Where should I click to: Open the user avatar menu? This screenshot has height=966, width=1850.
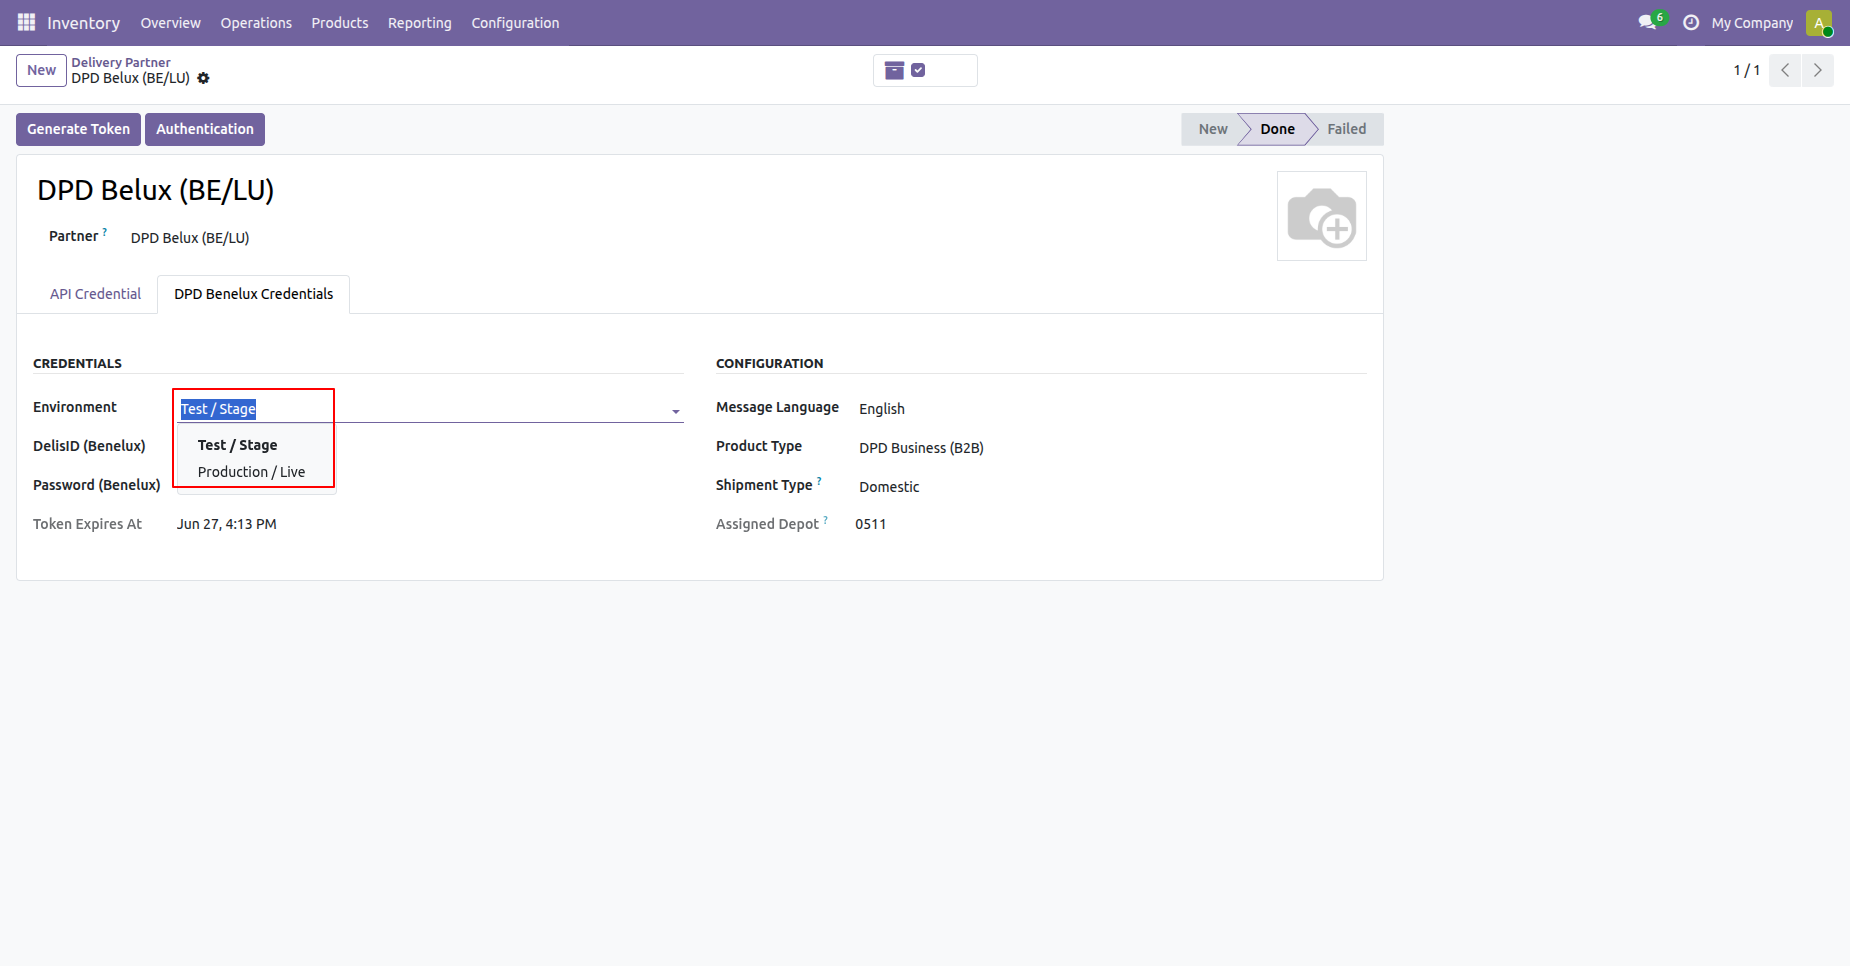tap(1819, 23)
